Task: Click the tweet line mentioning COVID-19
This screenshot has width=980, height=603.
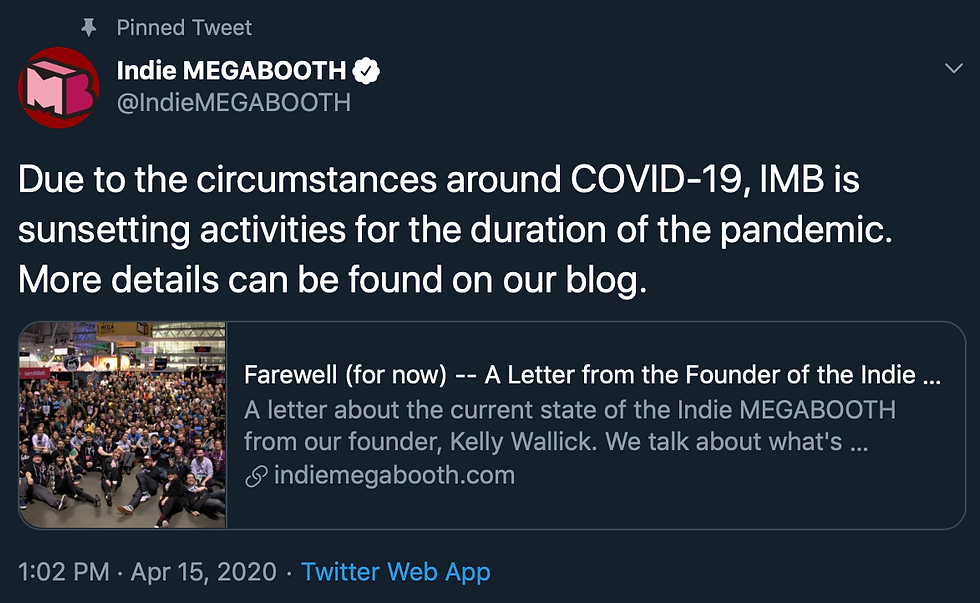Action: [439, 181]
